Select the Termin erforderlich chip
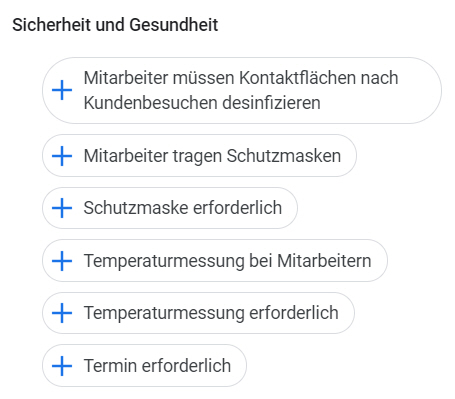 pyautogui.click(x=144, y=366)
